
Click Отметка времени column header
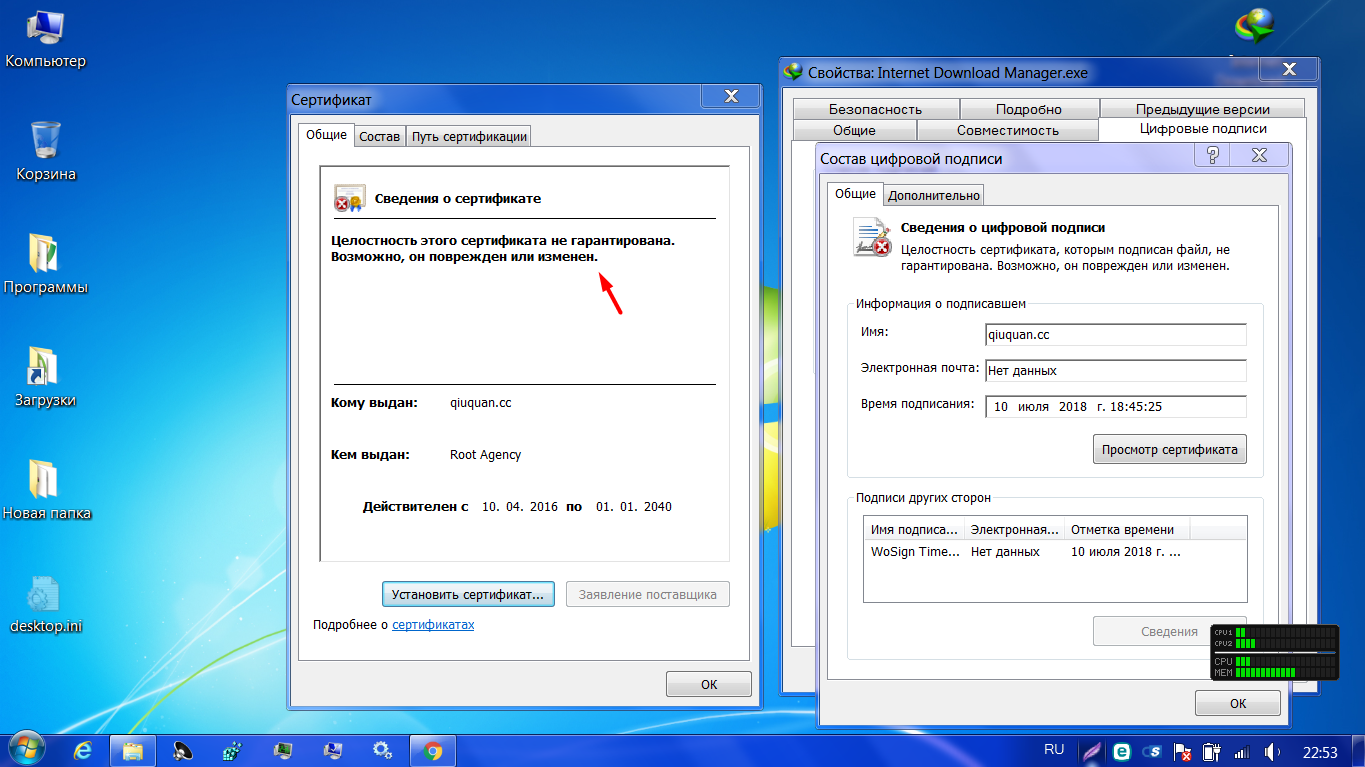1126,530
